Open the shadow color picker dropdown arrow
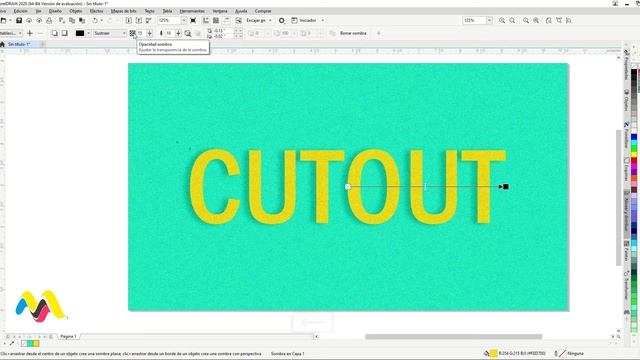Screen dimensions: 640x360 88,33
